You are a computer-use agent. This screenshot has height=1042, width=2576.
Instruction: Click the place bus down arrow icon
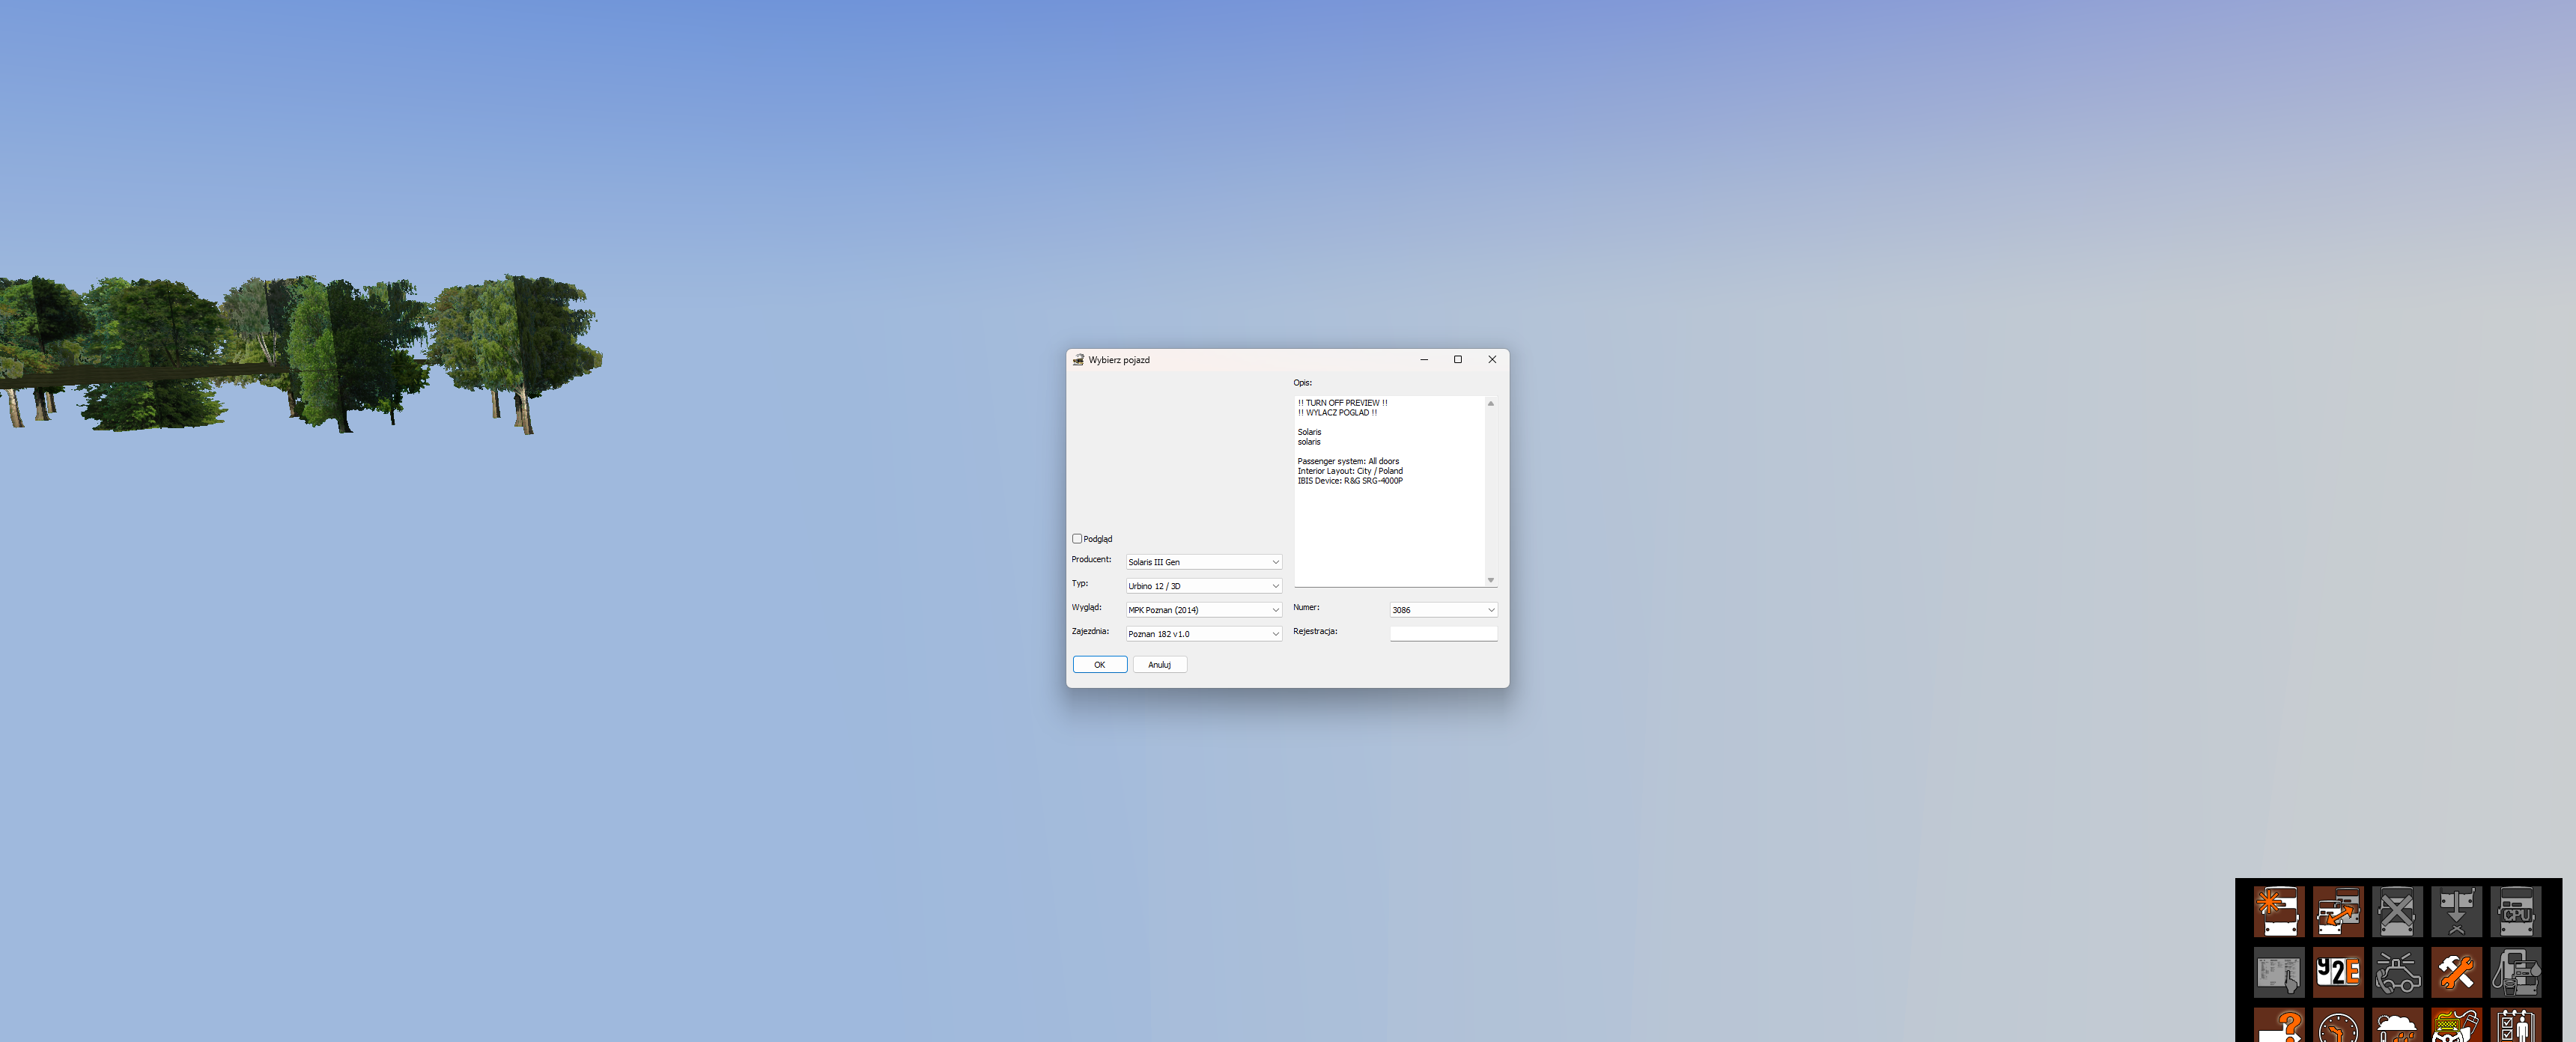(x=2456, y=911)
